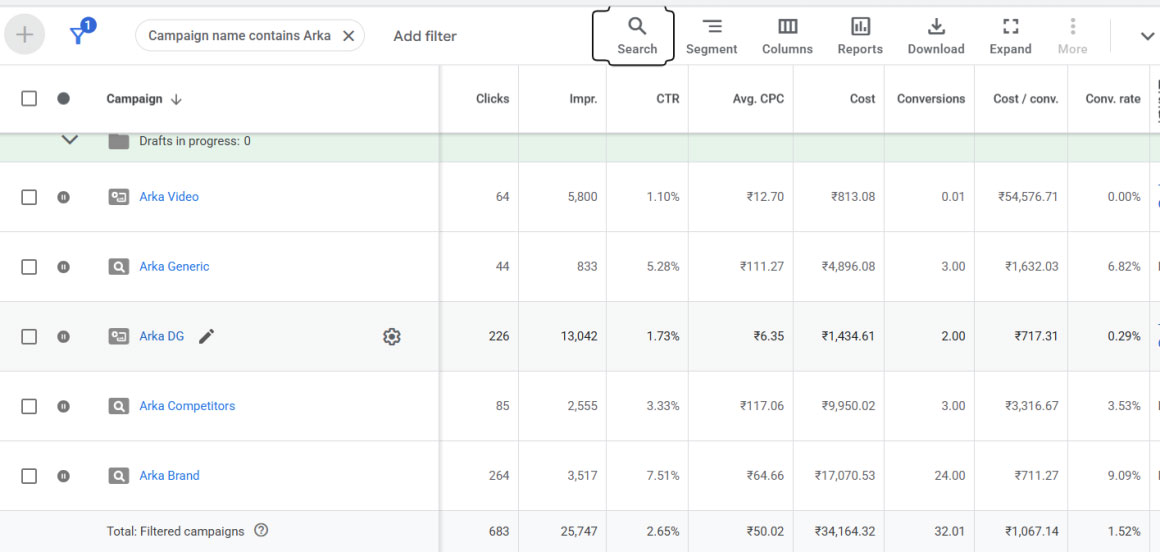Open the Columns icon options
This screenshot has width=1160, height=552.
point(787,27)
